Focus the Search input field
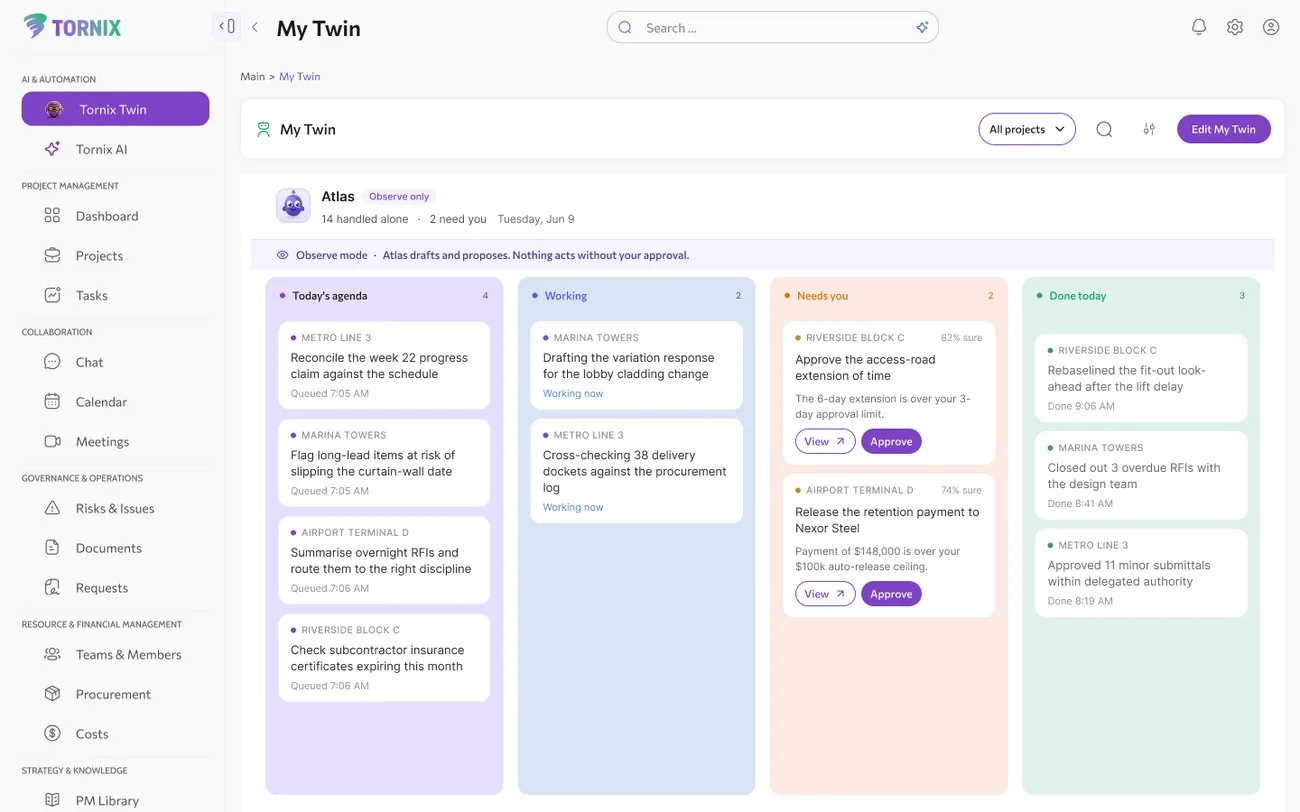 pyautogui.click(x=772, y=28)
